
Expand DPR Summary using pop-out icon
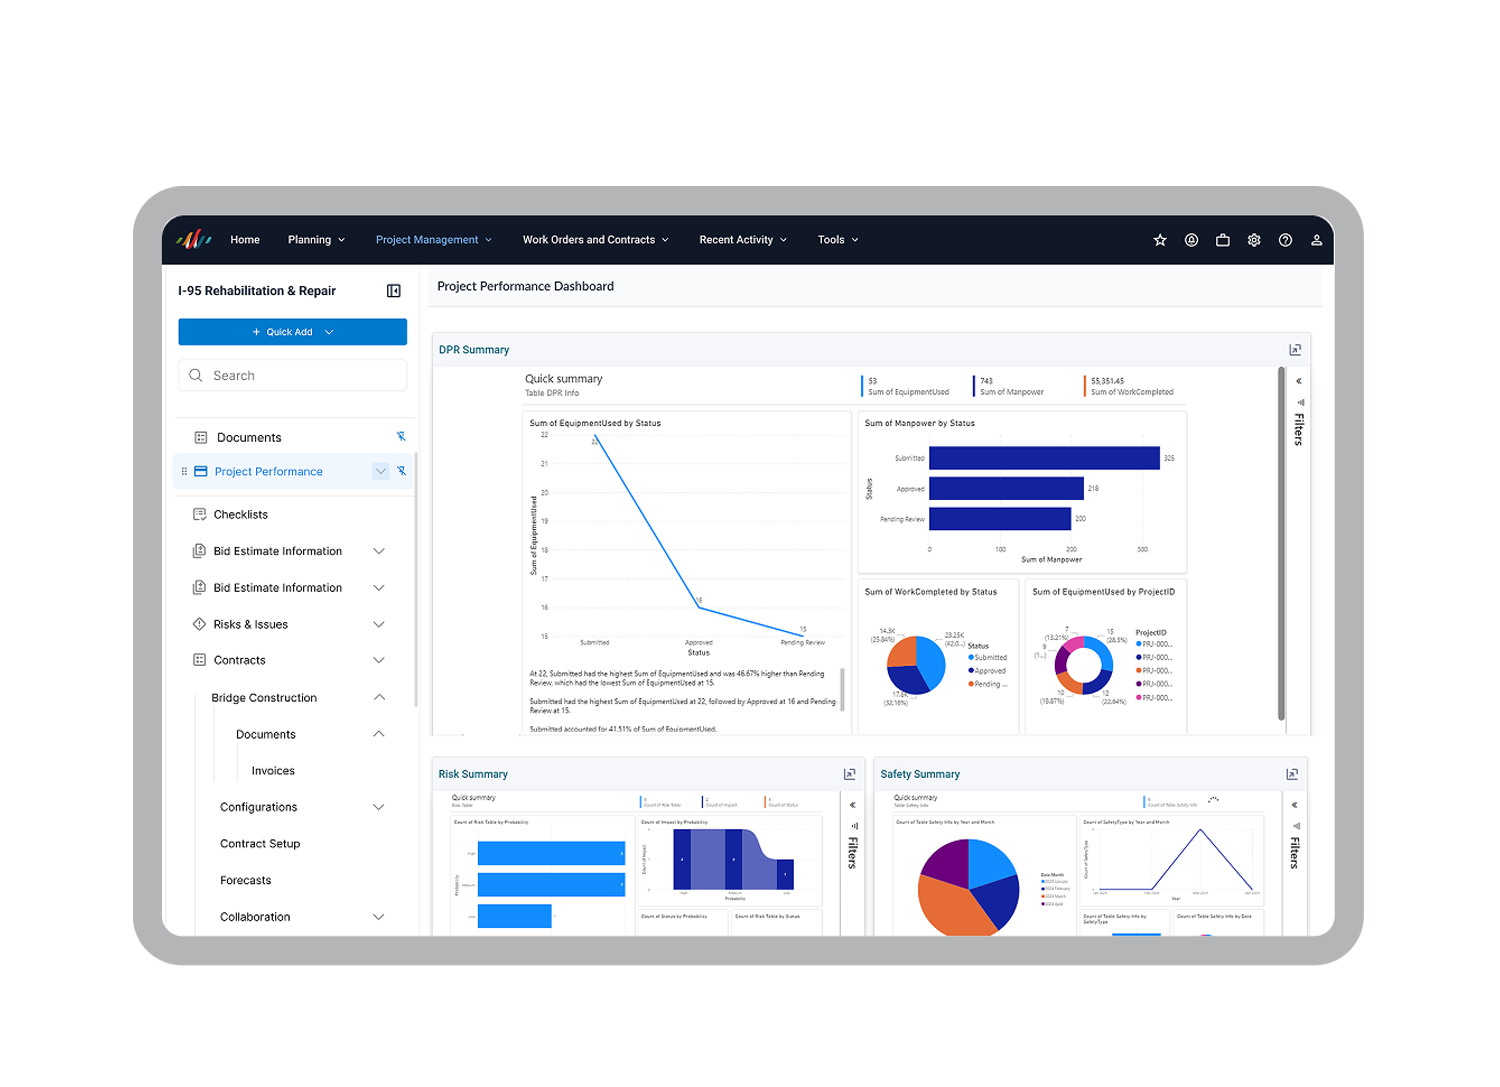click(x=1295, y=350)
